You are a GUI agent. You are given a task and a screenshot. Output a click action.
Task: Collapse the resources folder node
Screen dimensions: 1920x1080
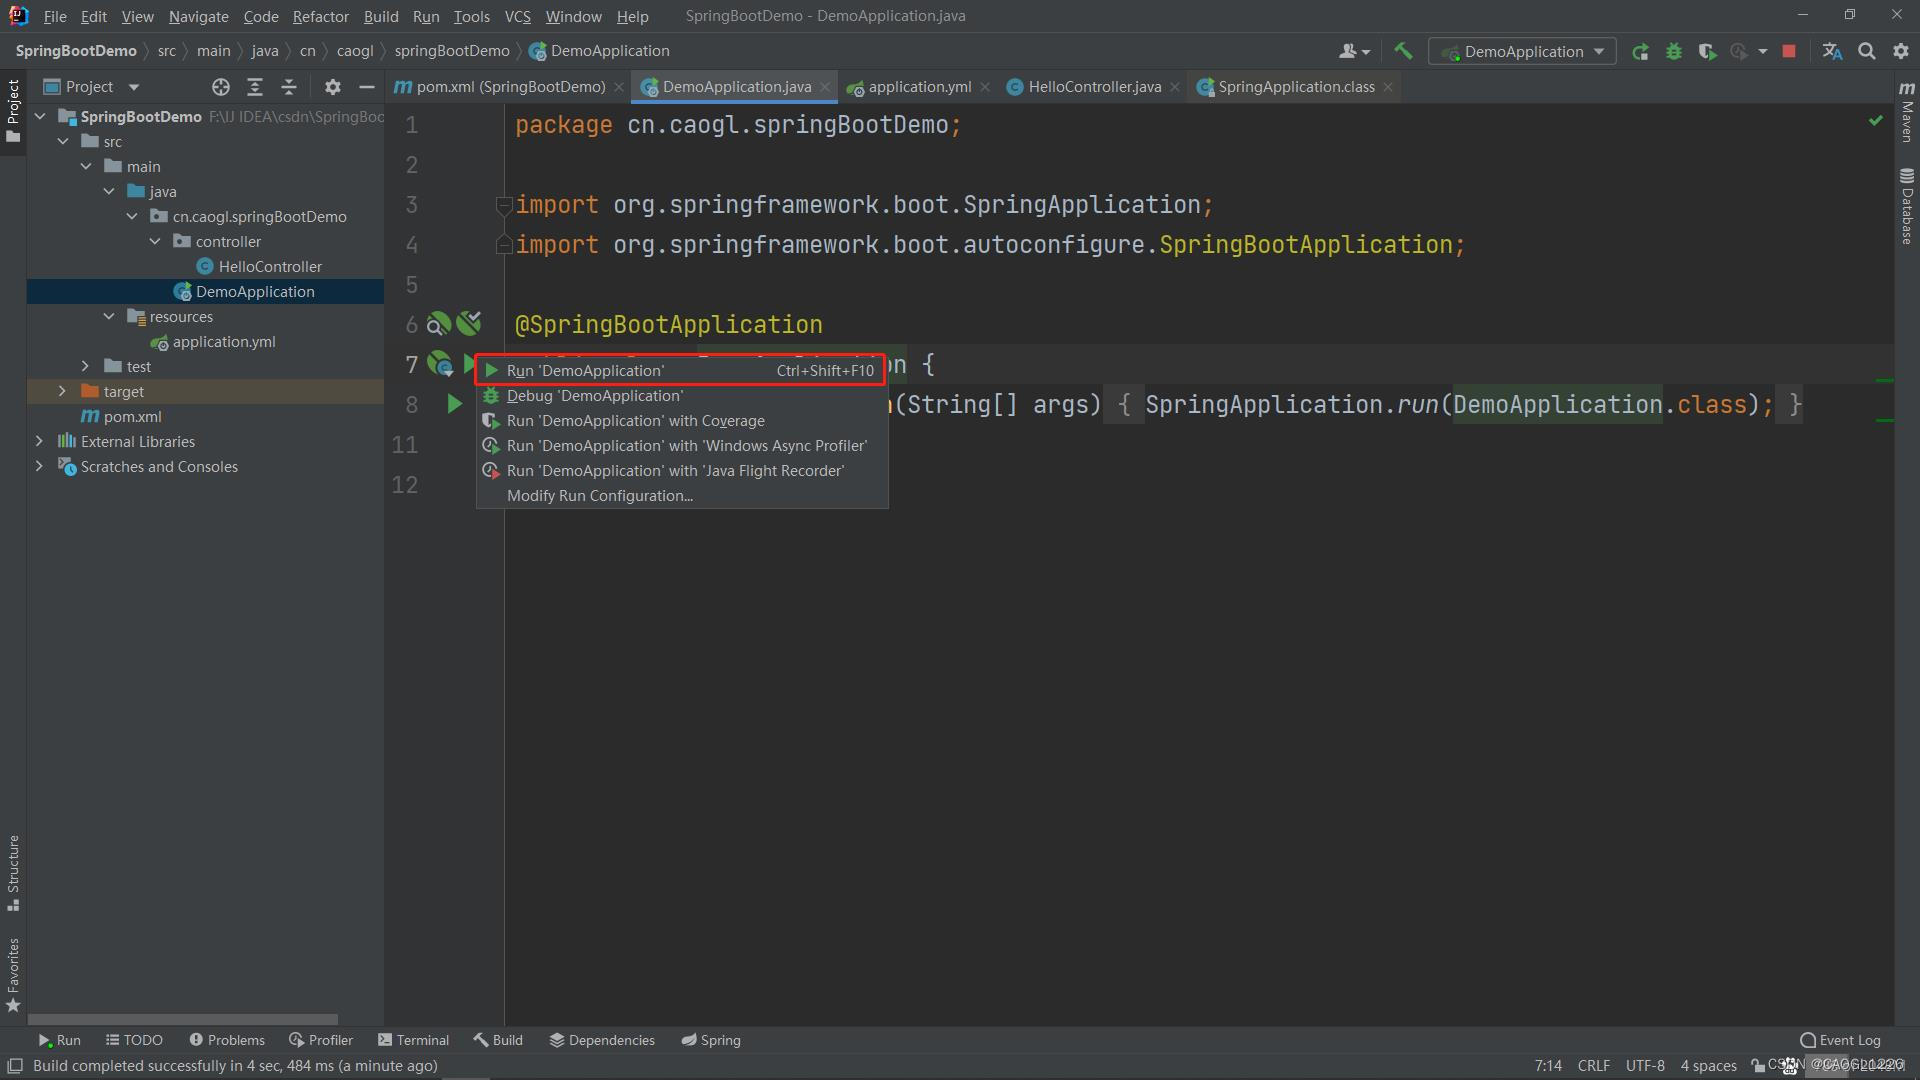pyautogui.click(x=109, y=316)
